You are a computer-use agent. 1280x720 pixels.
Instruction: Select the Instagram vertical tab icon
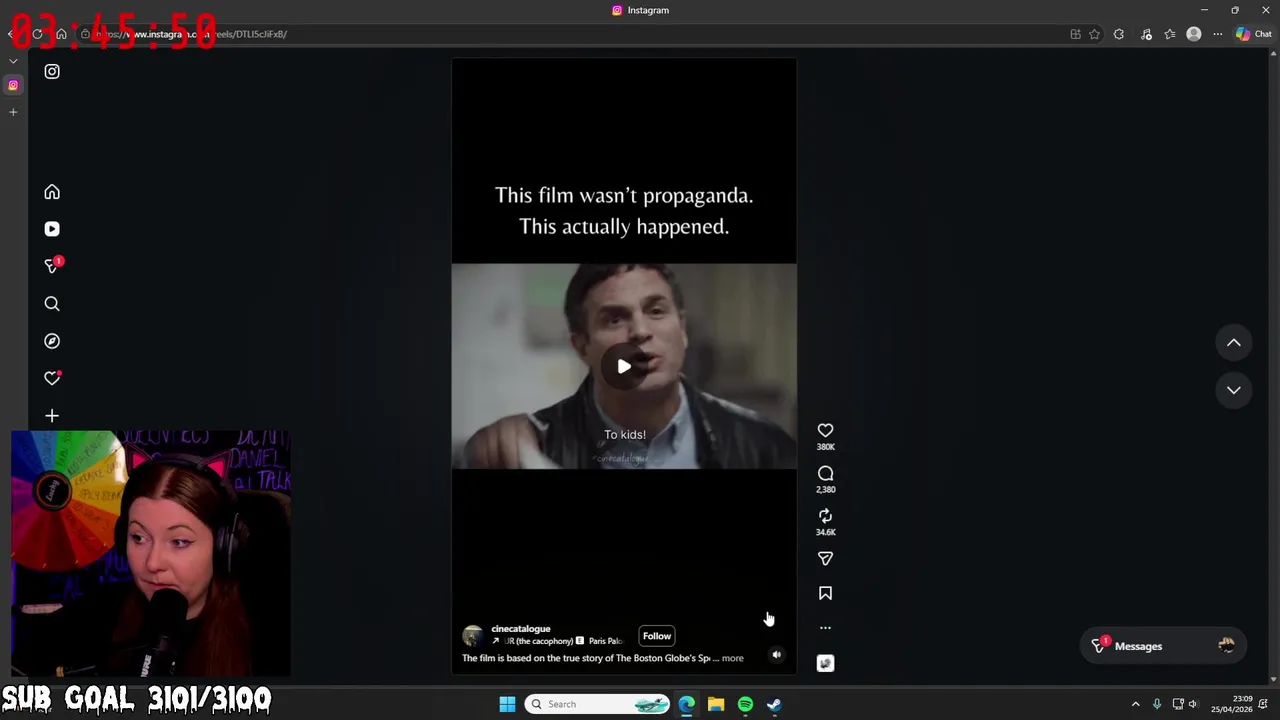point(13,85)
